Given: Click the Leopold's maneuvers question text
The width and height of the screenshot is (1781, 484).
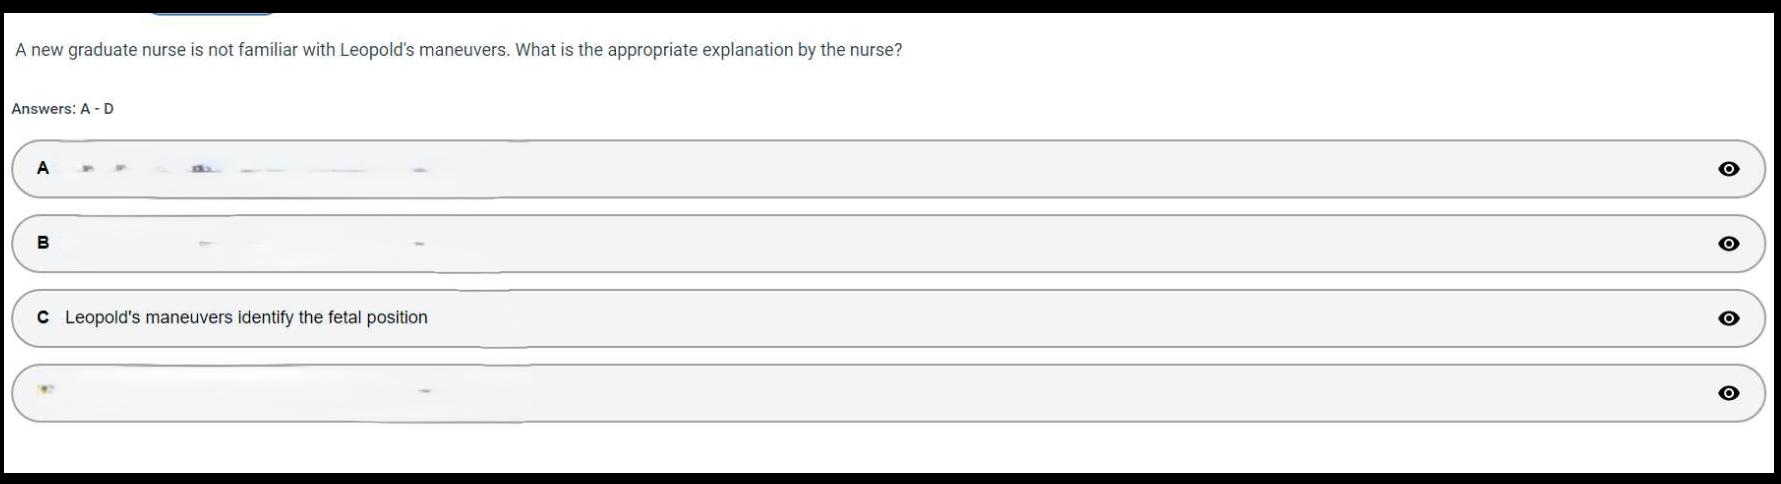Looking at the screenshot, I should [458, 50].
